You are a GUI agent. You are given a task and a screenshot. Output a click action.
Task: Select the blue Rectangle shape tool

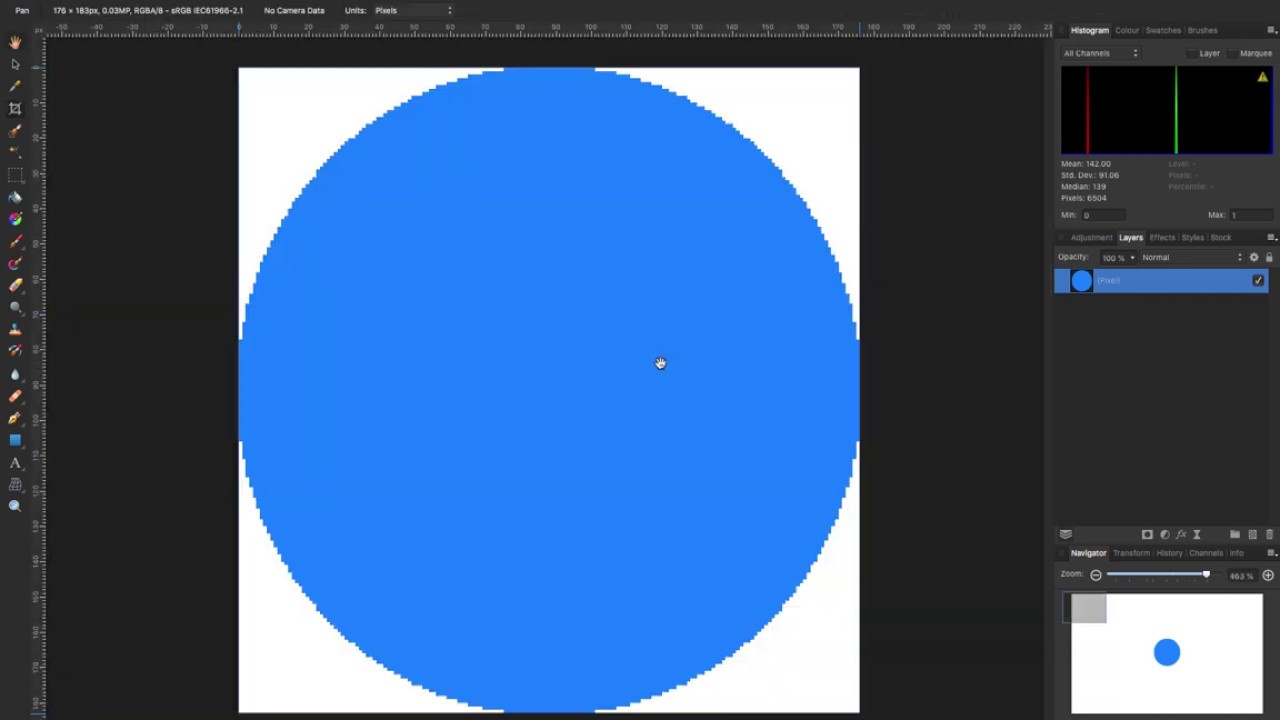(15, 440)
